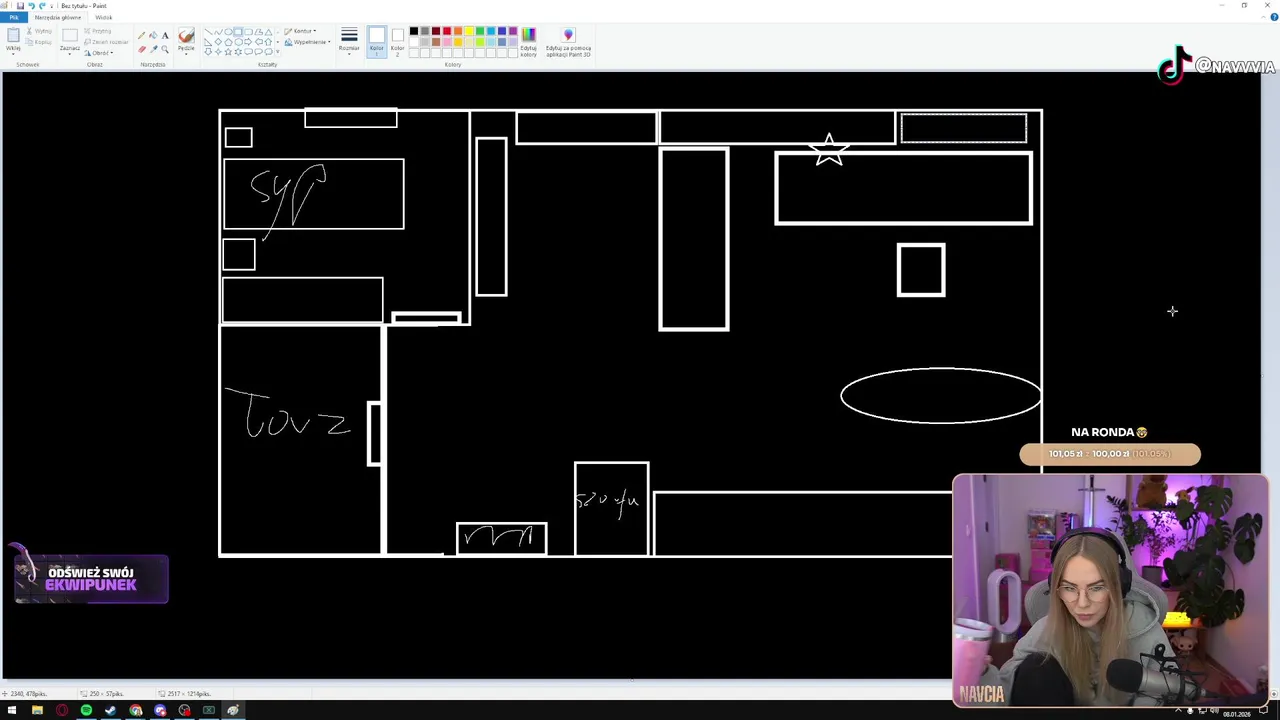Open Edytuj kolory color editor
Screen dimensions: 1280x720
[x=528, y=44]
